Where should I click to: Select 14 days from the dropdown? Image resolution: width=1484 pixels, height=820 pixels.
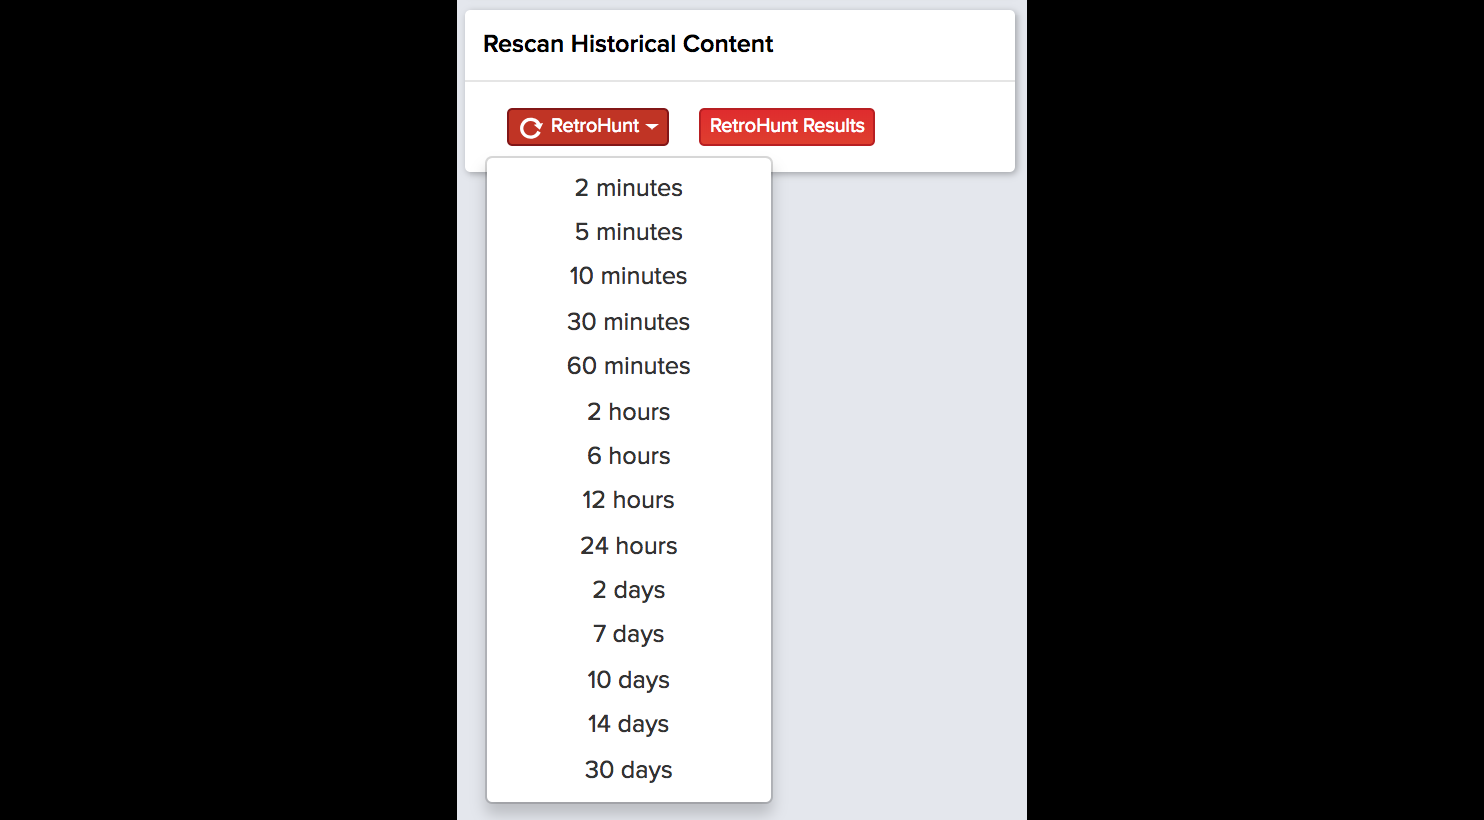point(629,724)
